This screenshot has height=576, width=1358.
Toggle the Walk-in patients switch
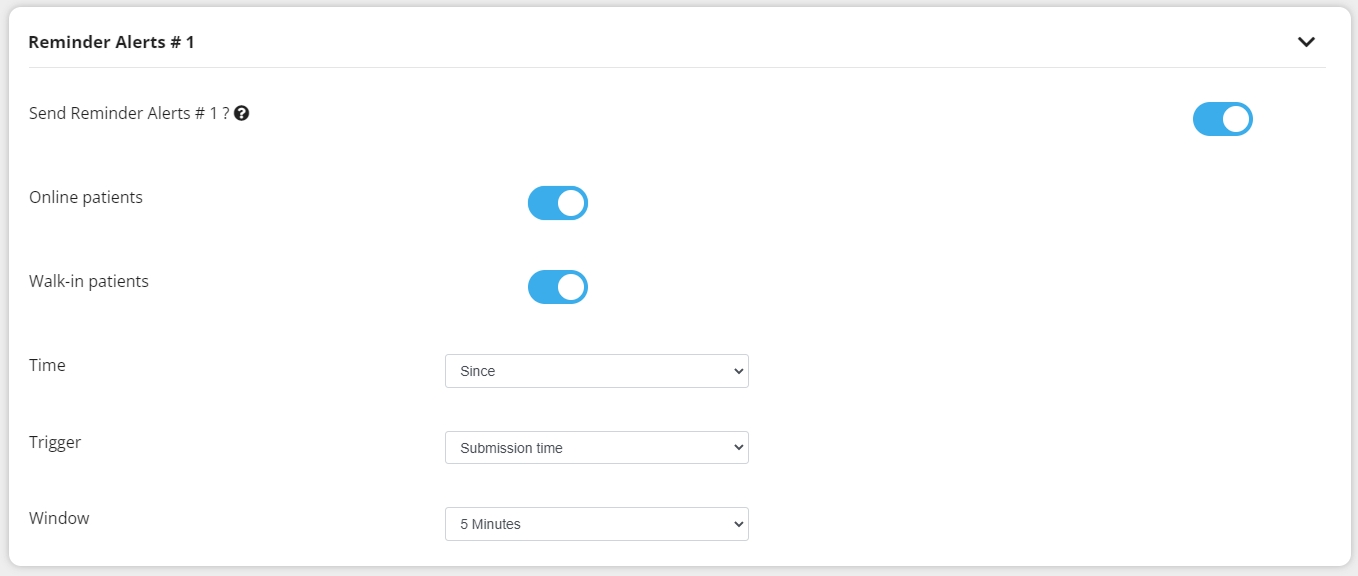[x=557, y=287]
